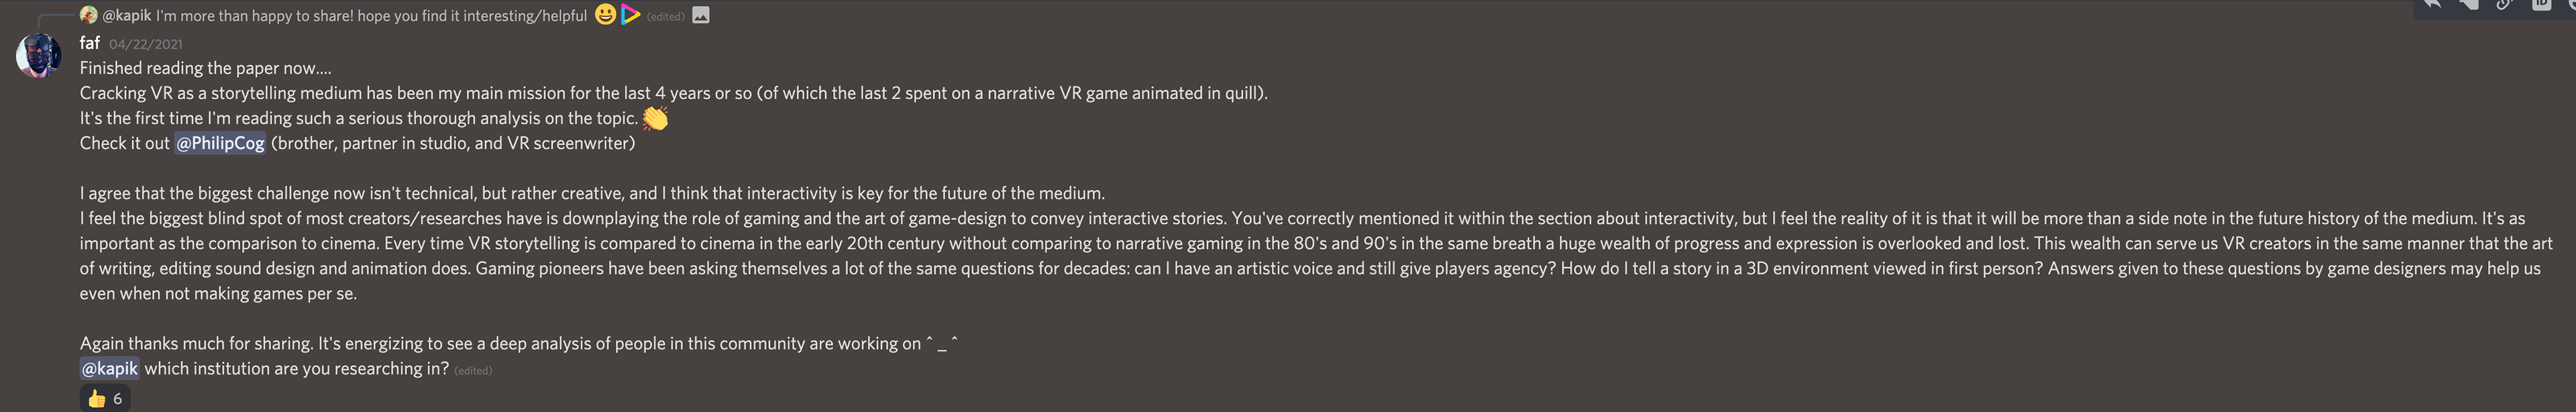Image resolution: width=2576 pixels, height=412 pixels.
Task: Click the Copy ID icon
Action: 2541,4
